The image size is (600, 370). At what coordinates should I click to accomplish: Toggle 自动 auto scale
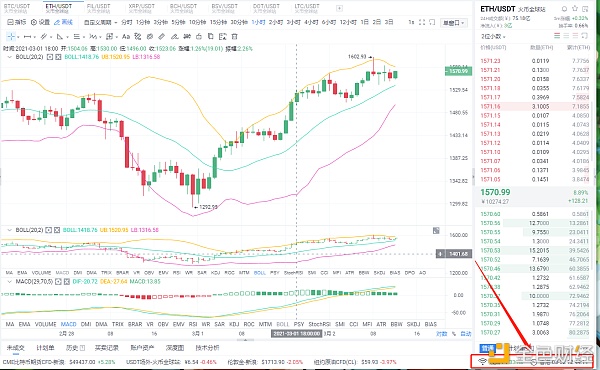(466, 334)
